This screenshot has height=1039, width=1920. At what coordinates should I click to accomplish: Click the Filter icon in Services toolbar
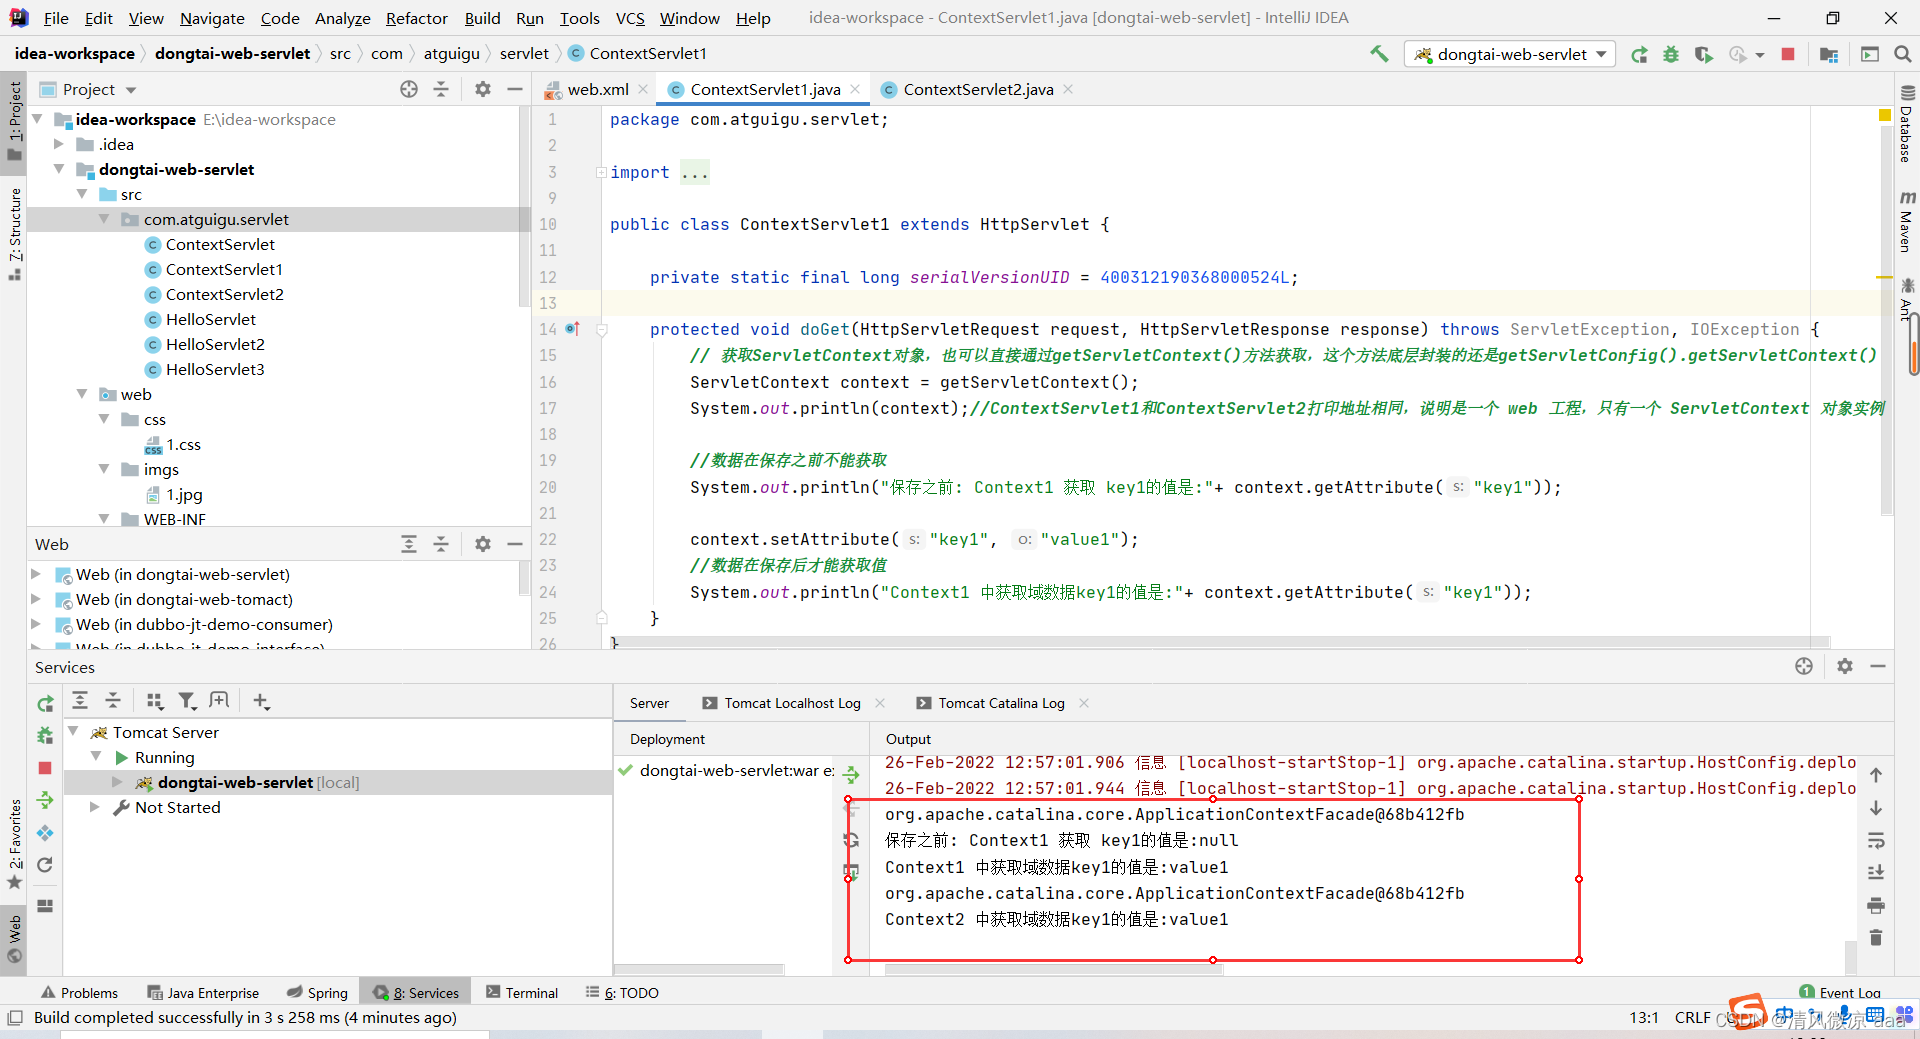187,701
